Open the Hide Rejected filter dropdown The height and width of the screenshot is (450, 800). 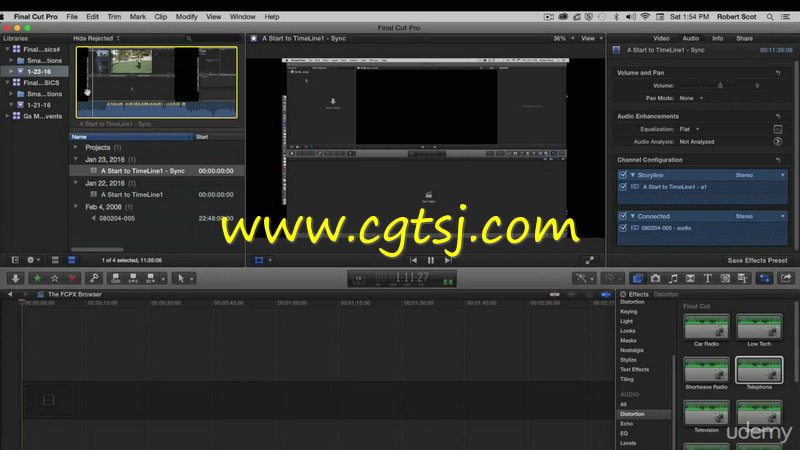pos(96,38)
